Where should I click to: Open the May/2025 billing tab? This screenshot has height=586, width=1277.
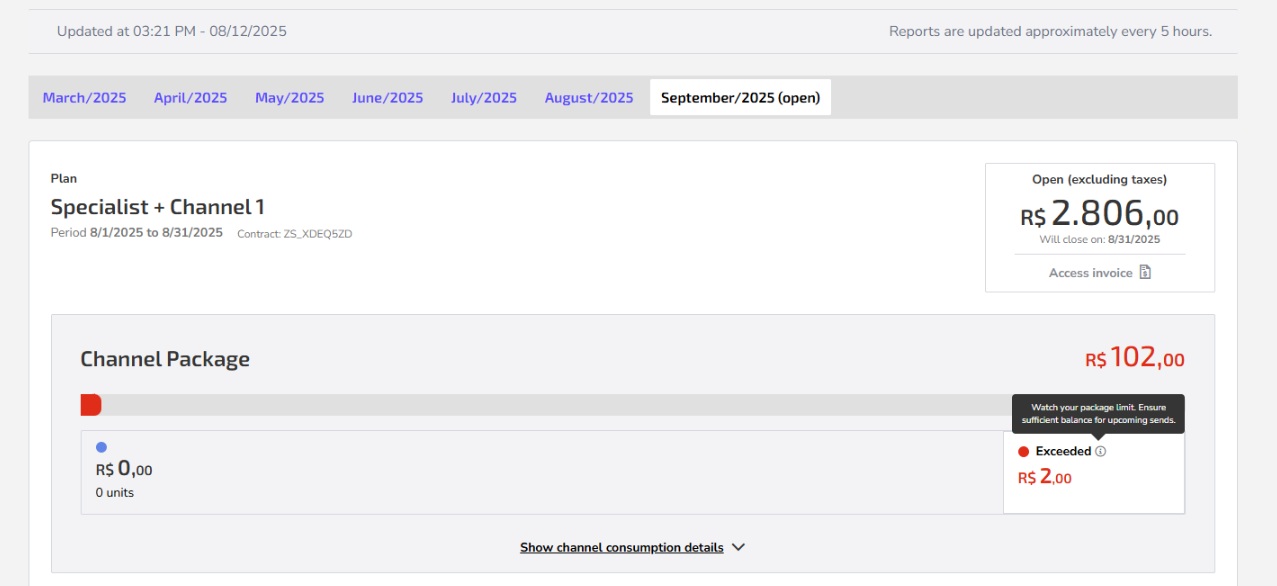click(x=290, y=98)
